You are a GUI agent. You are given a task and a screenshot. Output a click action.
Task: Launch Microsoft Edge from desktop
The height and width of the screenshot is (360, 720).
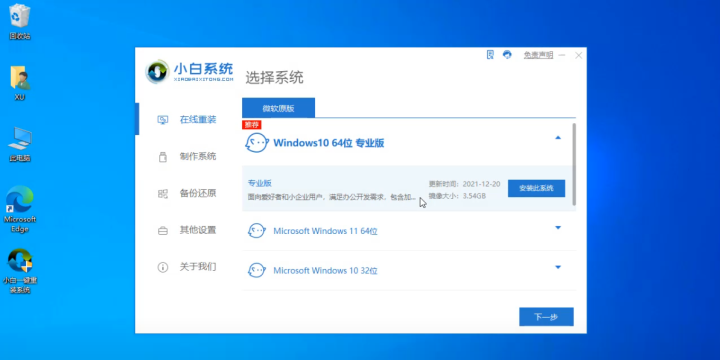[20, 209]
